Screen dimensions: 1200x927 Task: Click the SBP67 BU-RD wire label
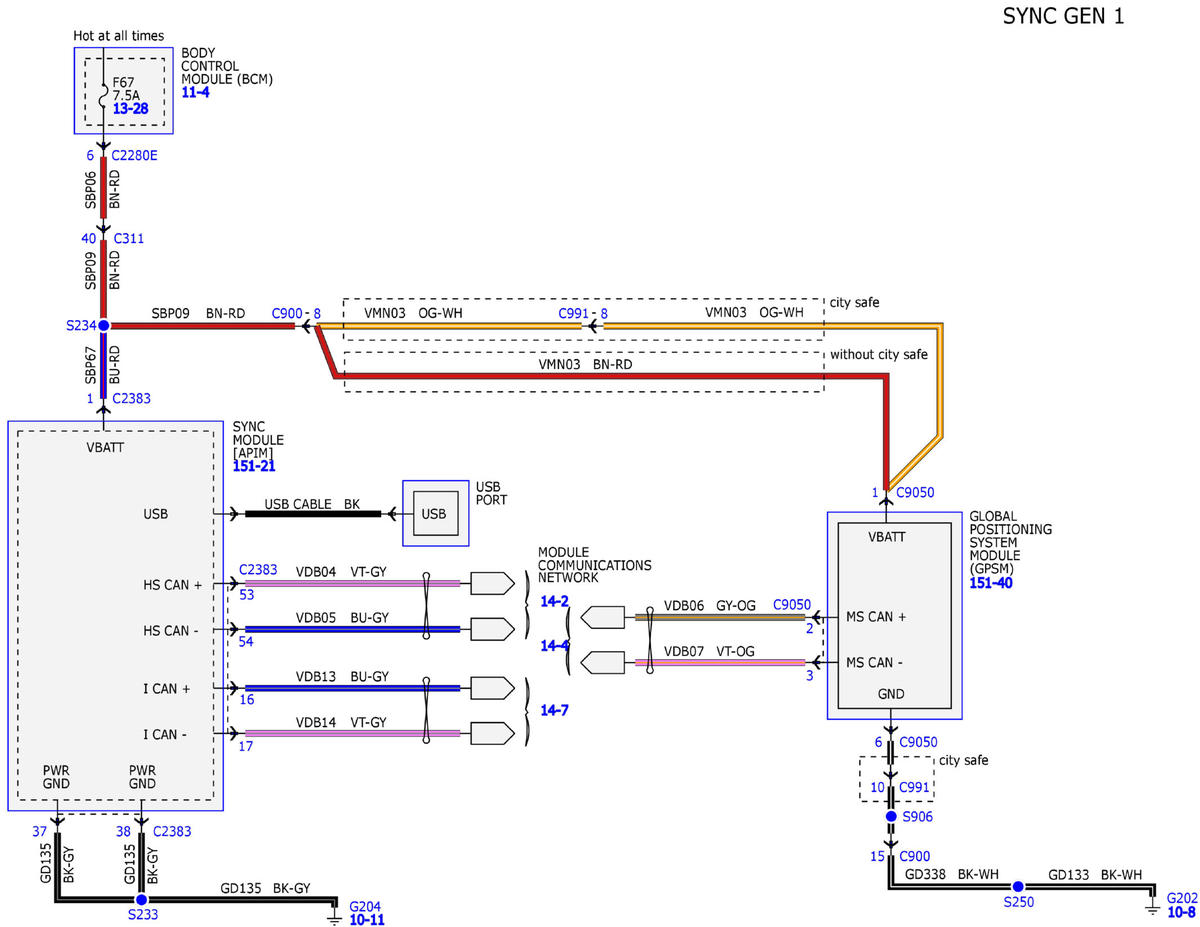point(102,365)
